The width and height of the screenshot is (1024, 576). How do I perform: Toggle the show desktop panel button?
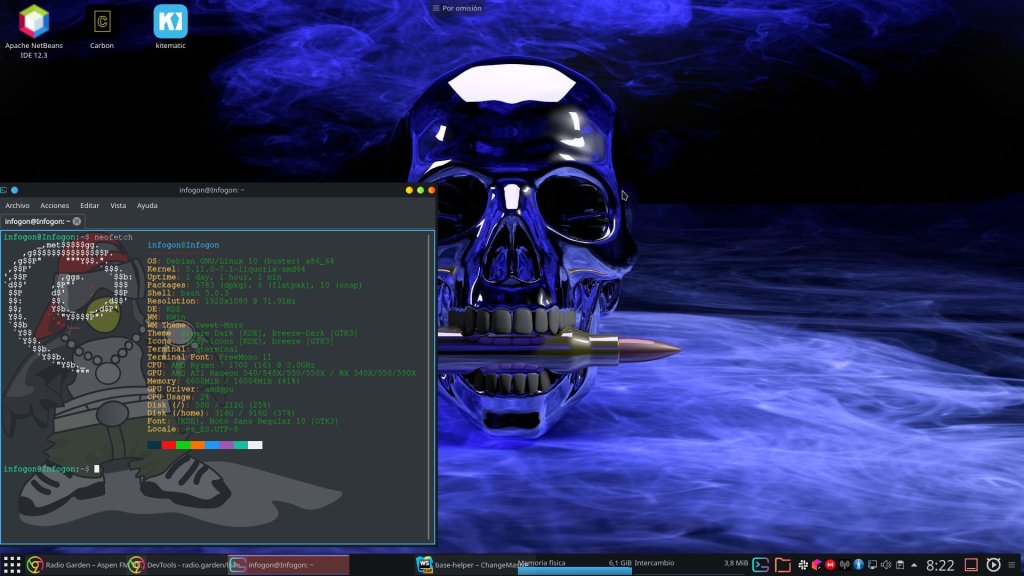pos(970,565)
